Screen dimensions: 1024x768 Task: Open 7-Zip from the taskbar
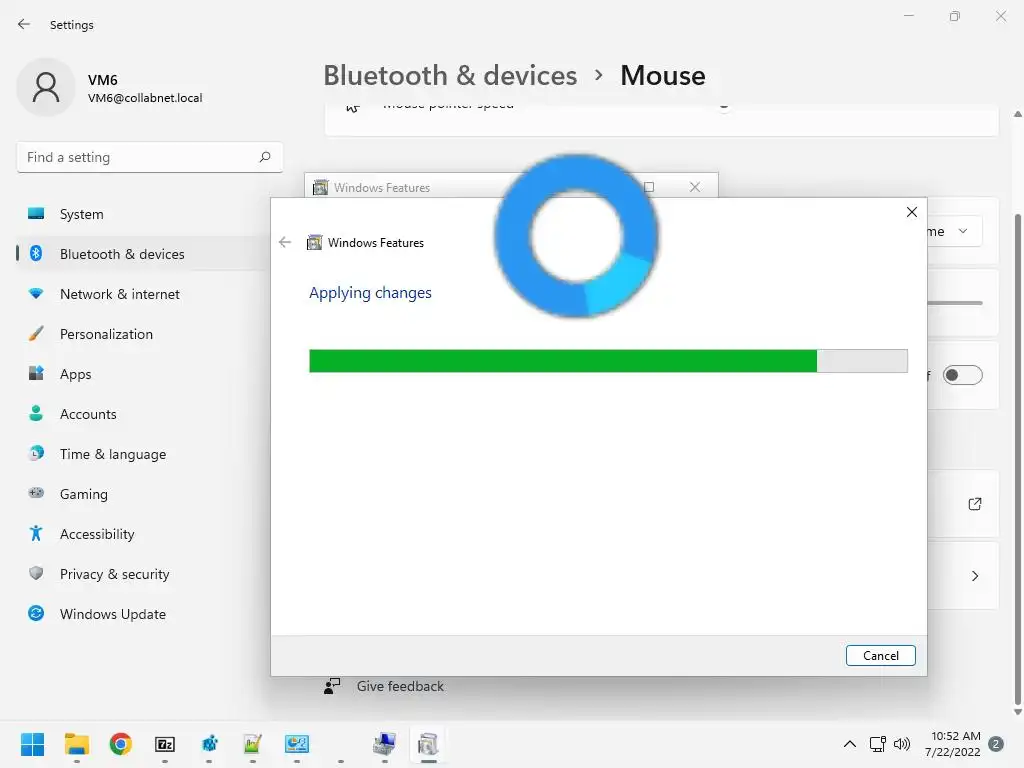(x=165, y=744)
